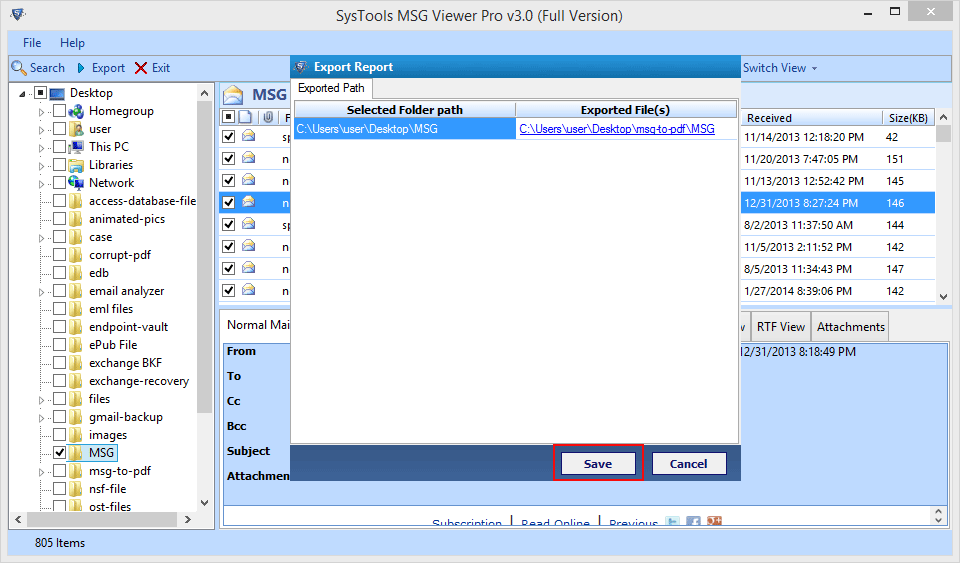
Task: Expand the This PC tree node
Action: (42, 147)
